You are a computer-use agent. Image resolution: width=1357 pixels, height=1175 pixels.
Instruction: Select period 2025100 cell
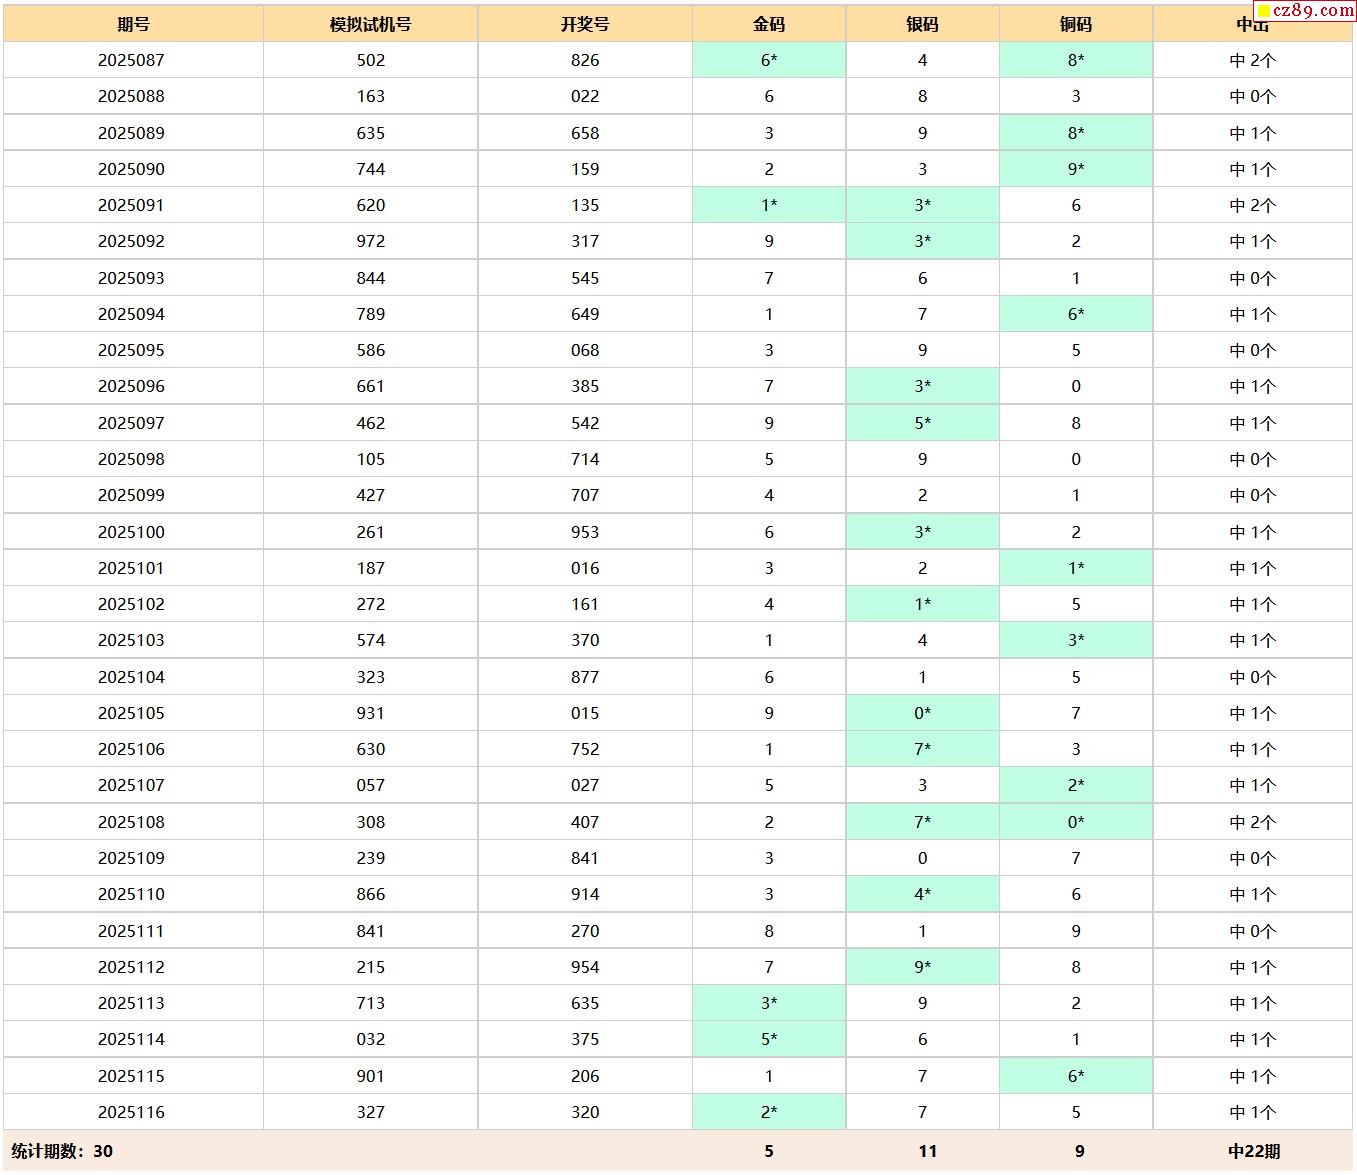(131, 532)
